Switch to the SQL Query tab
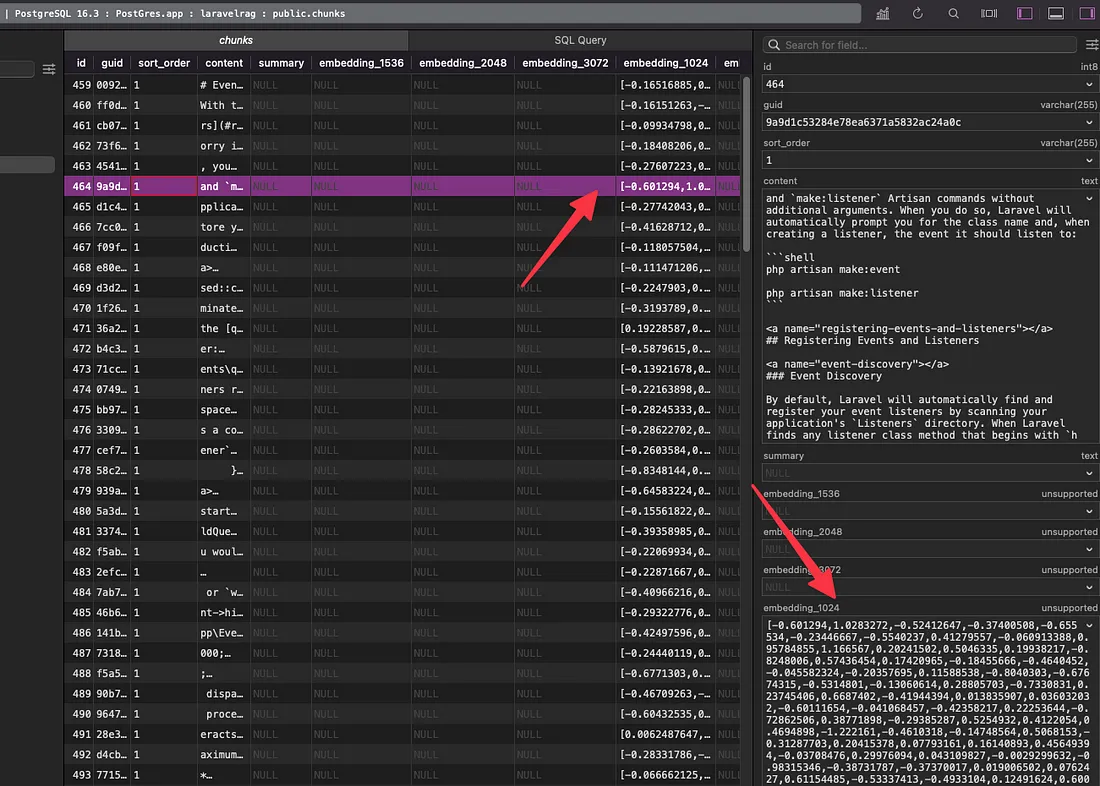The image size is (1100, 786). point(580,40)
